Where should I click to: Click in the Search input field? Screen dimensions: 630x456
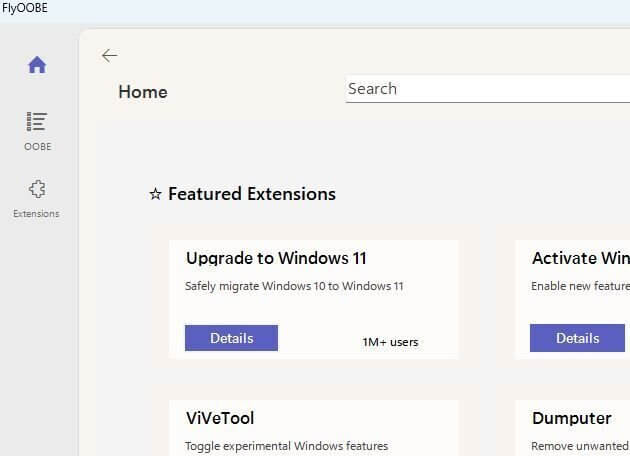(x=487, y=89)
